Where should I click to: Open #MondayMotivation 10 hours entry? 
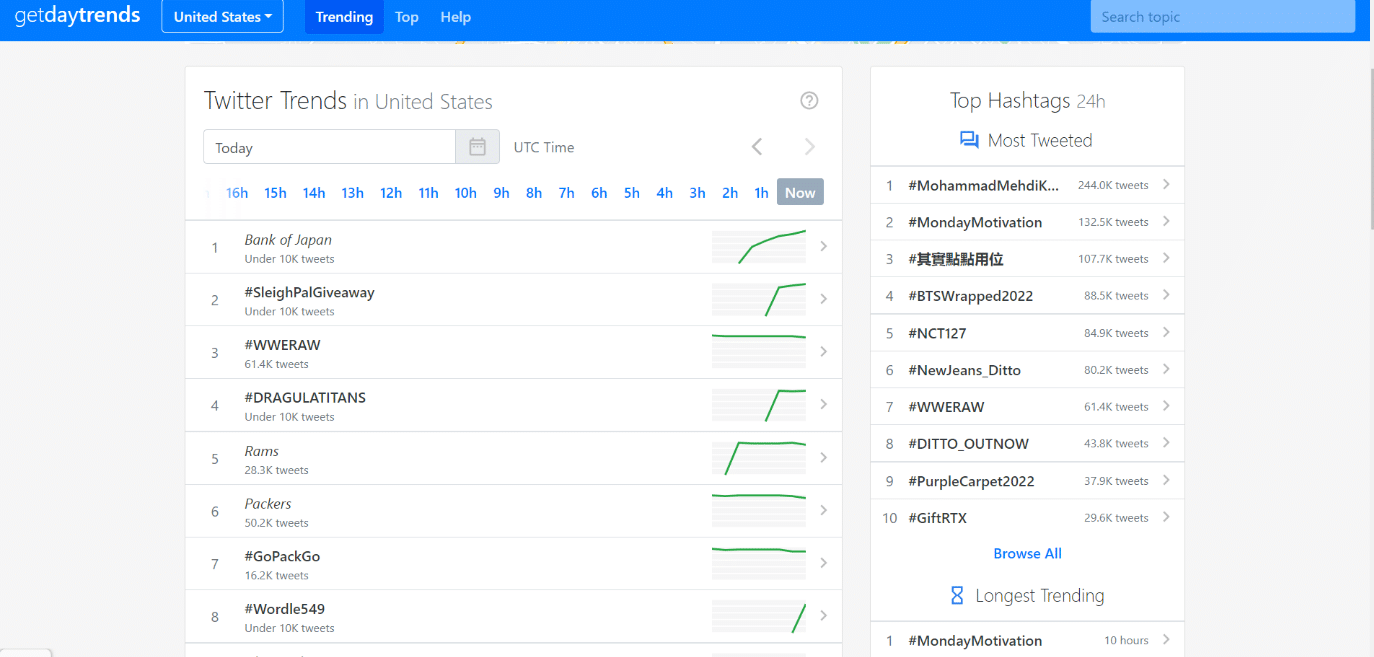tap(1027, 640)
